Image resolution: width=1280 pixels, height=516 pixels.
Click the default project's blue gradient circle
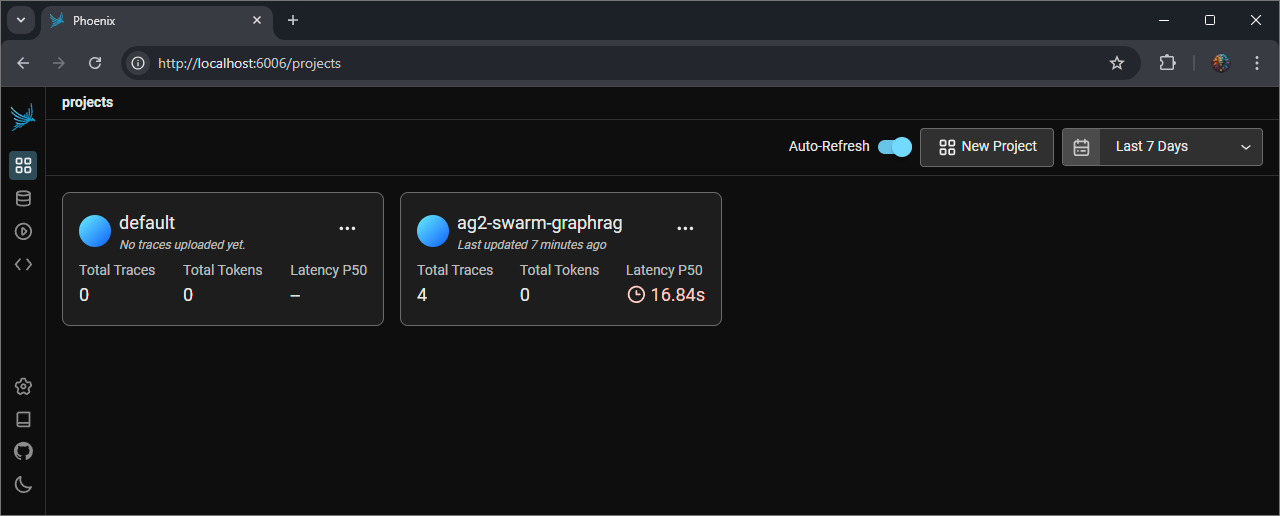(x=95, y=231)
